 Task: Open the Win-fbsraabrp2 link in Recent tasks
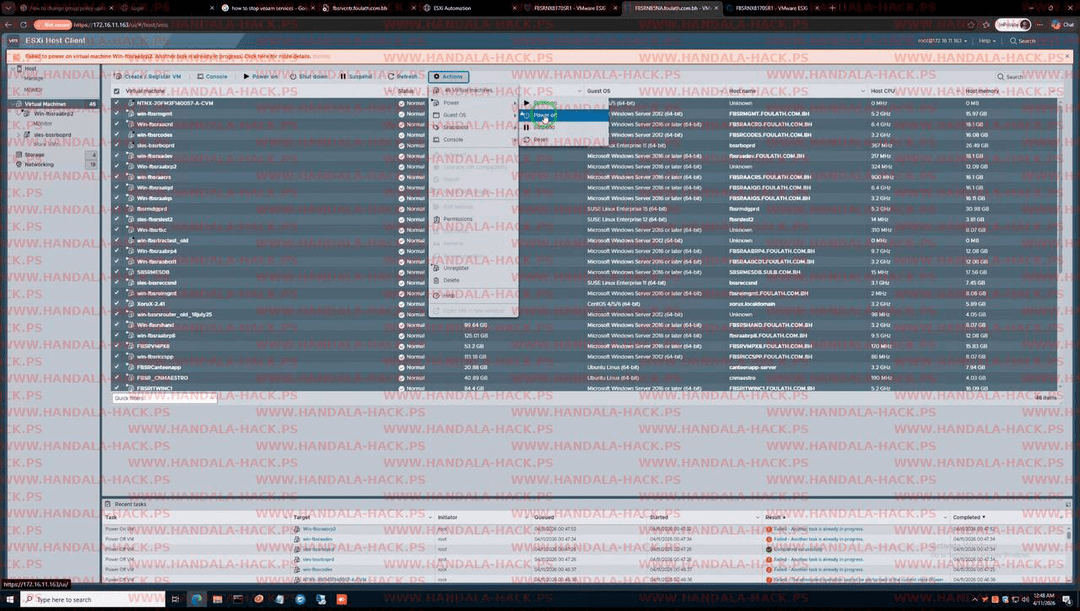coord(319,529)
